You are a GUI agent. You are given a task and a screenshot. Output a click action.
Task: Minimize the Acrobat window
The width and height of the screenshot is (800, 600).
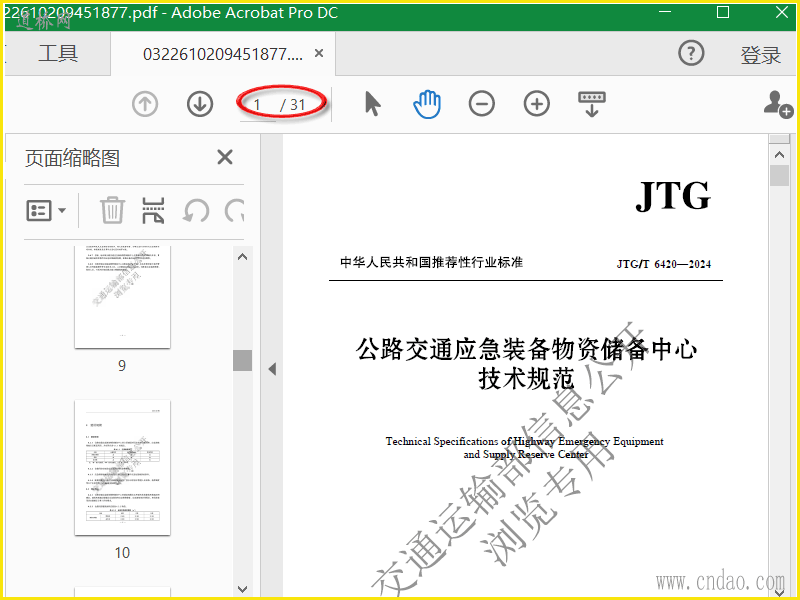tap(665, 12)
